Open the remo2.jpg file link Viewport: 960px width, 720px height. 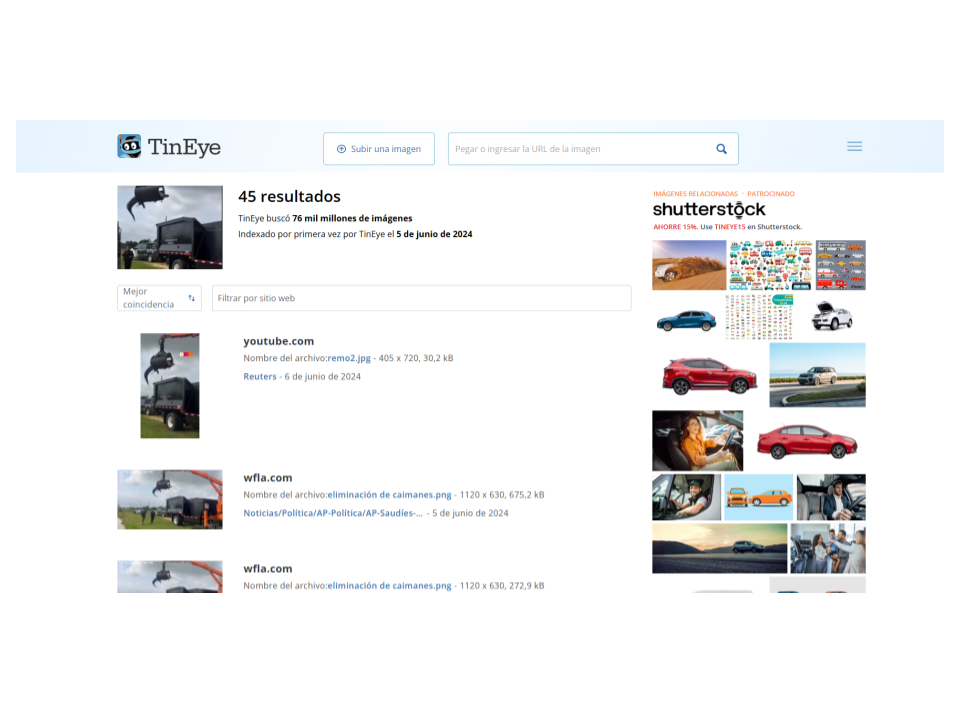click(x=349, y=358)
